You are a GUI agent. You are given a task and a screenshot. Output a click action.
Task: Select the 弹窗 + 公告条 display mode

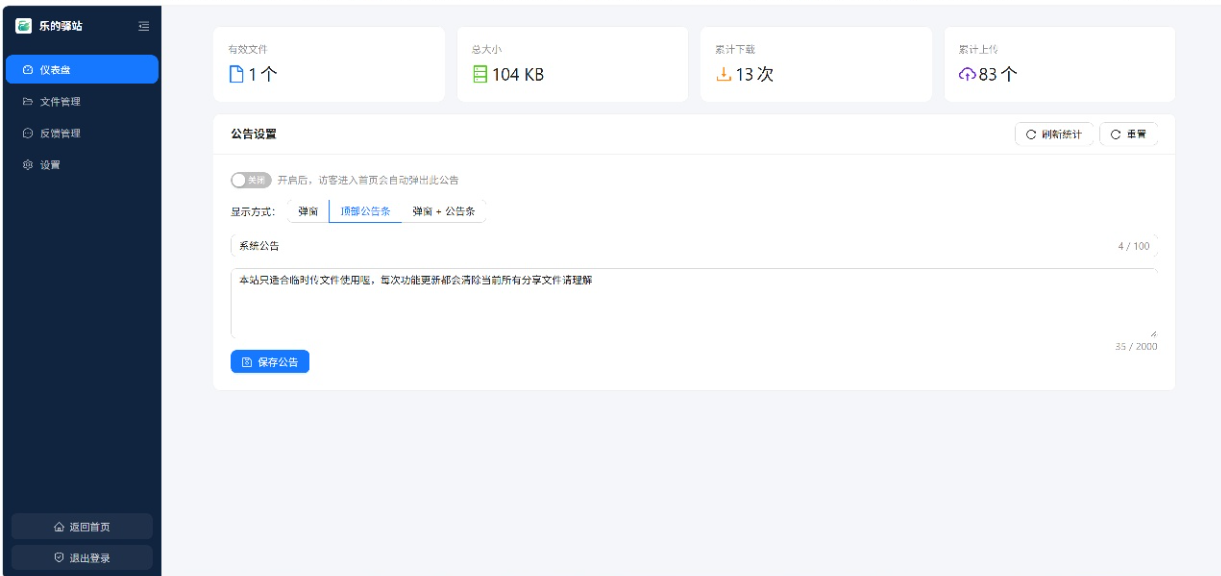[x=444, y=211]
